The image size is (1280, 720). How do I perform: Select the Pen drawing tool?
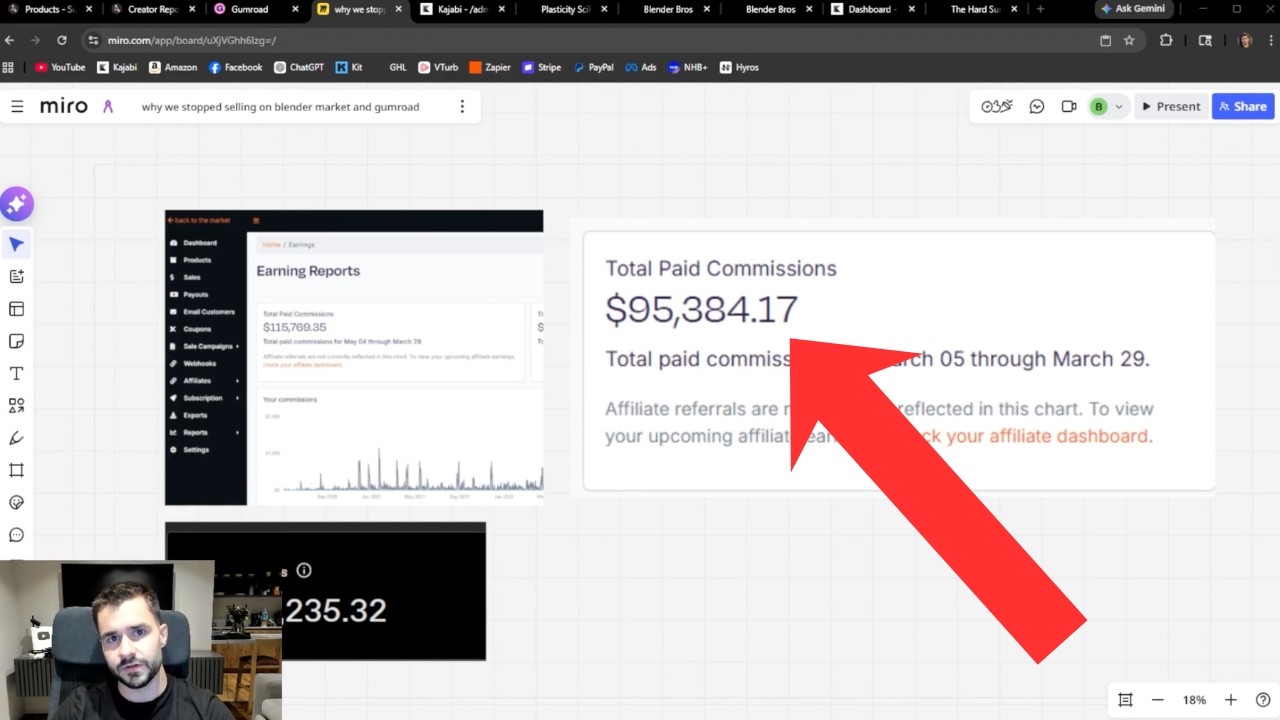click(16, 438)
